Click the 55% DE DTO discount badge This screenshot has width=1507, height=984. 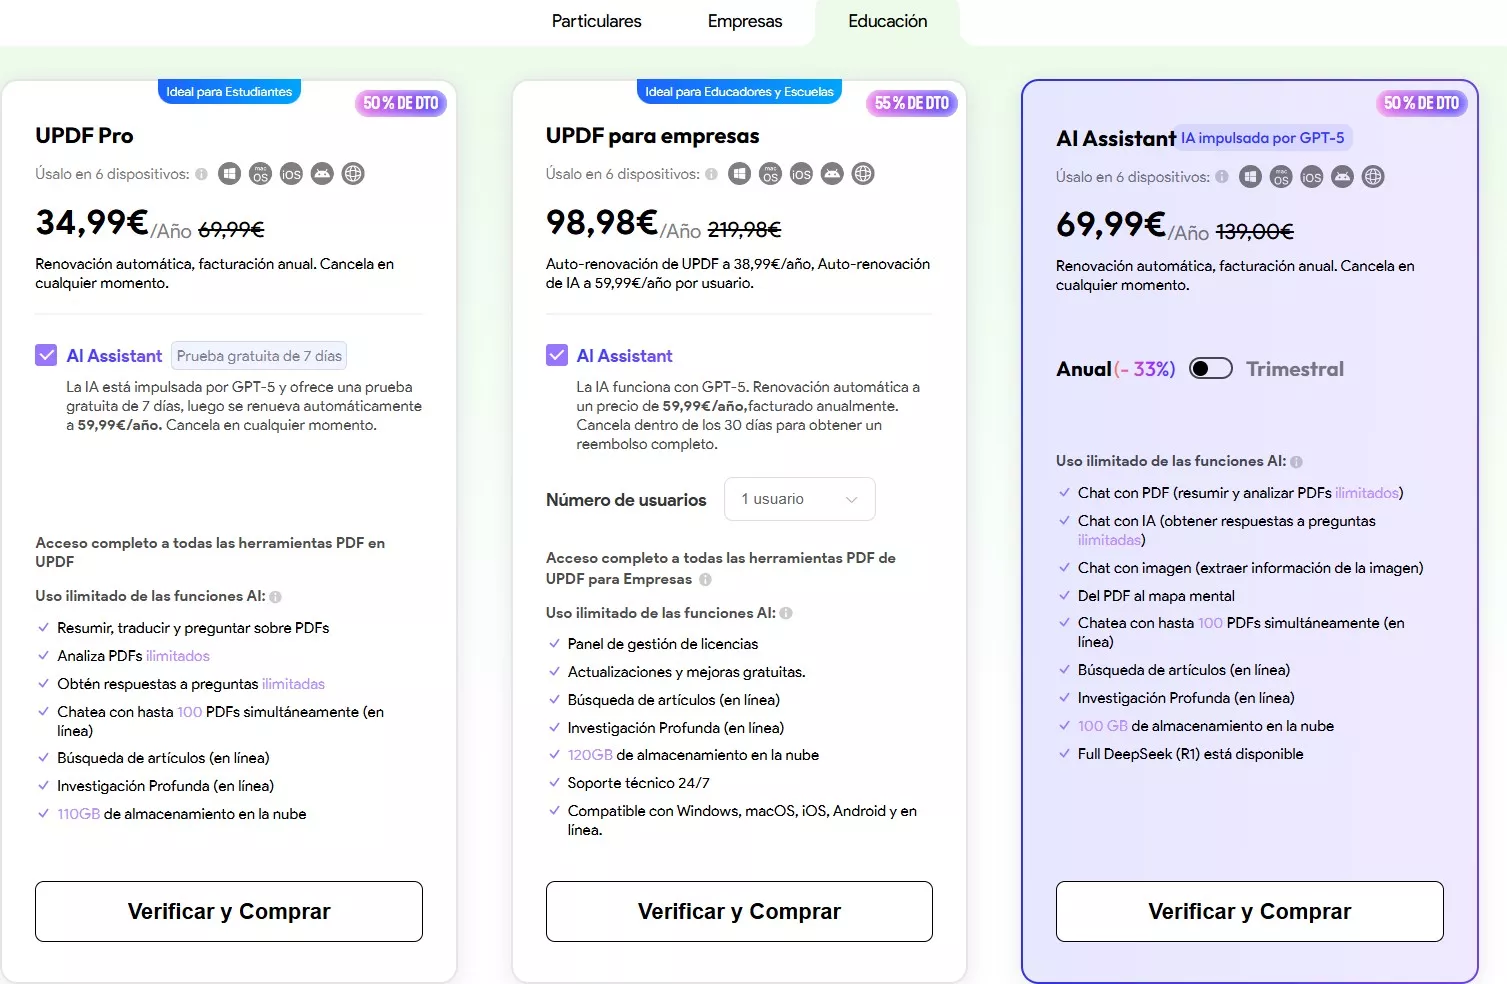911,103
